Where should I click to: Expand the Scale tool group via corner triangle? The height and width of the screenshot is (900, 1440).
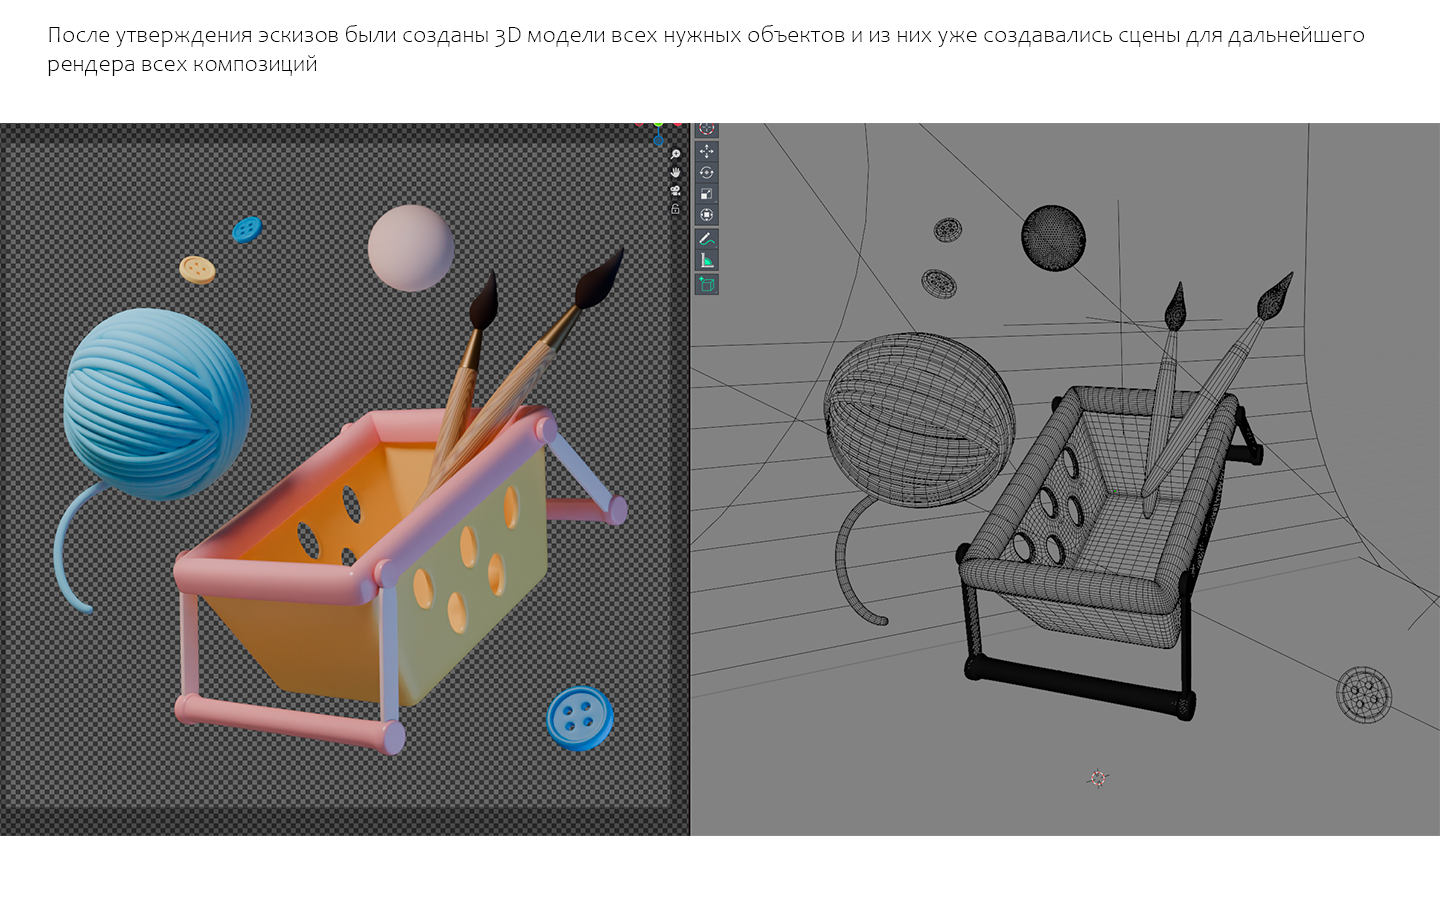(714, 200)
